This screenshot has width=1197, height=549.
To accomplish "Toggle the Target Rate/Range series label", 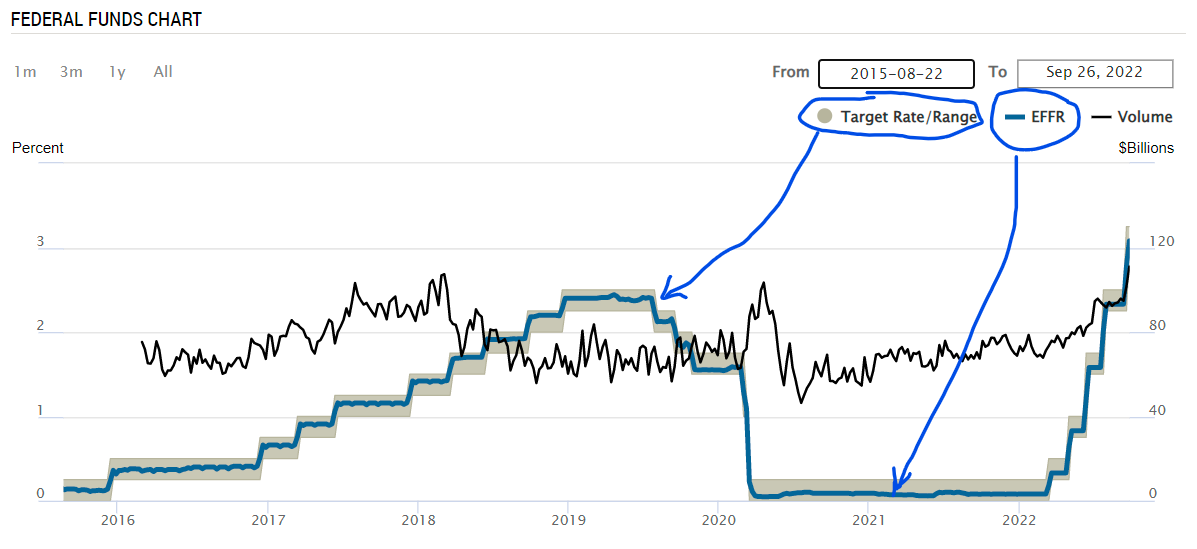I will coord(908,117).
